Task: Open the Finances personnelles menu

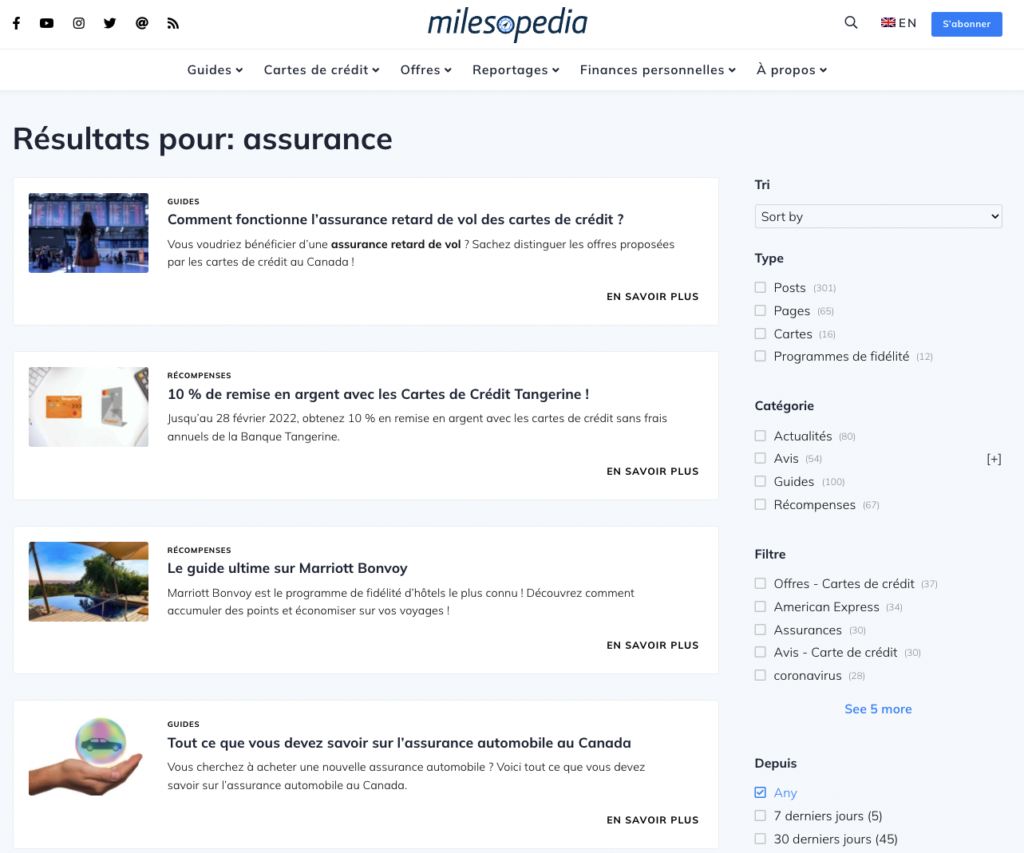Action: (x=658, y=69)
